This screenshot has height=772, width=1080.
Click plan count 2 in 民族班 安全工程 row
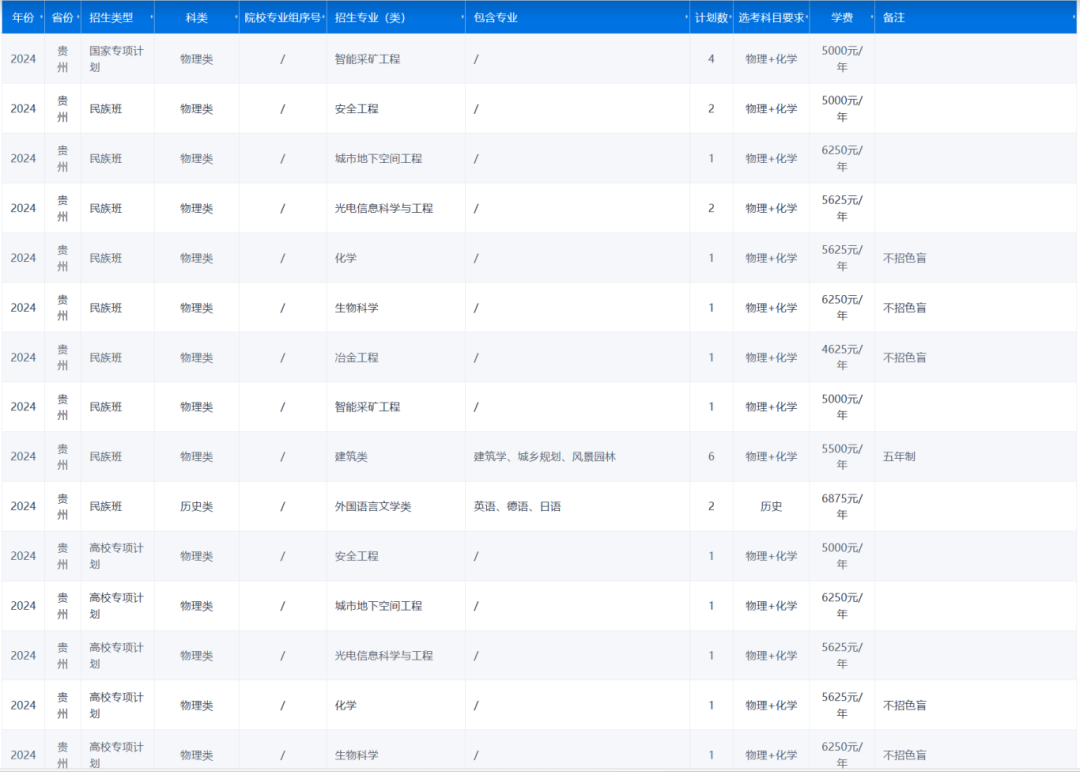(x=711, y=109)
